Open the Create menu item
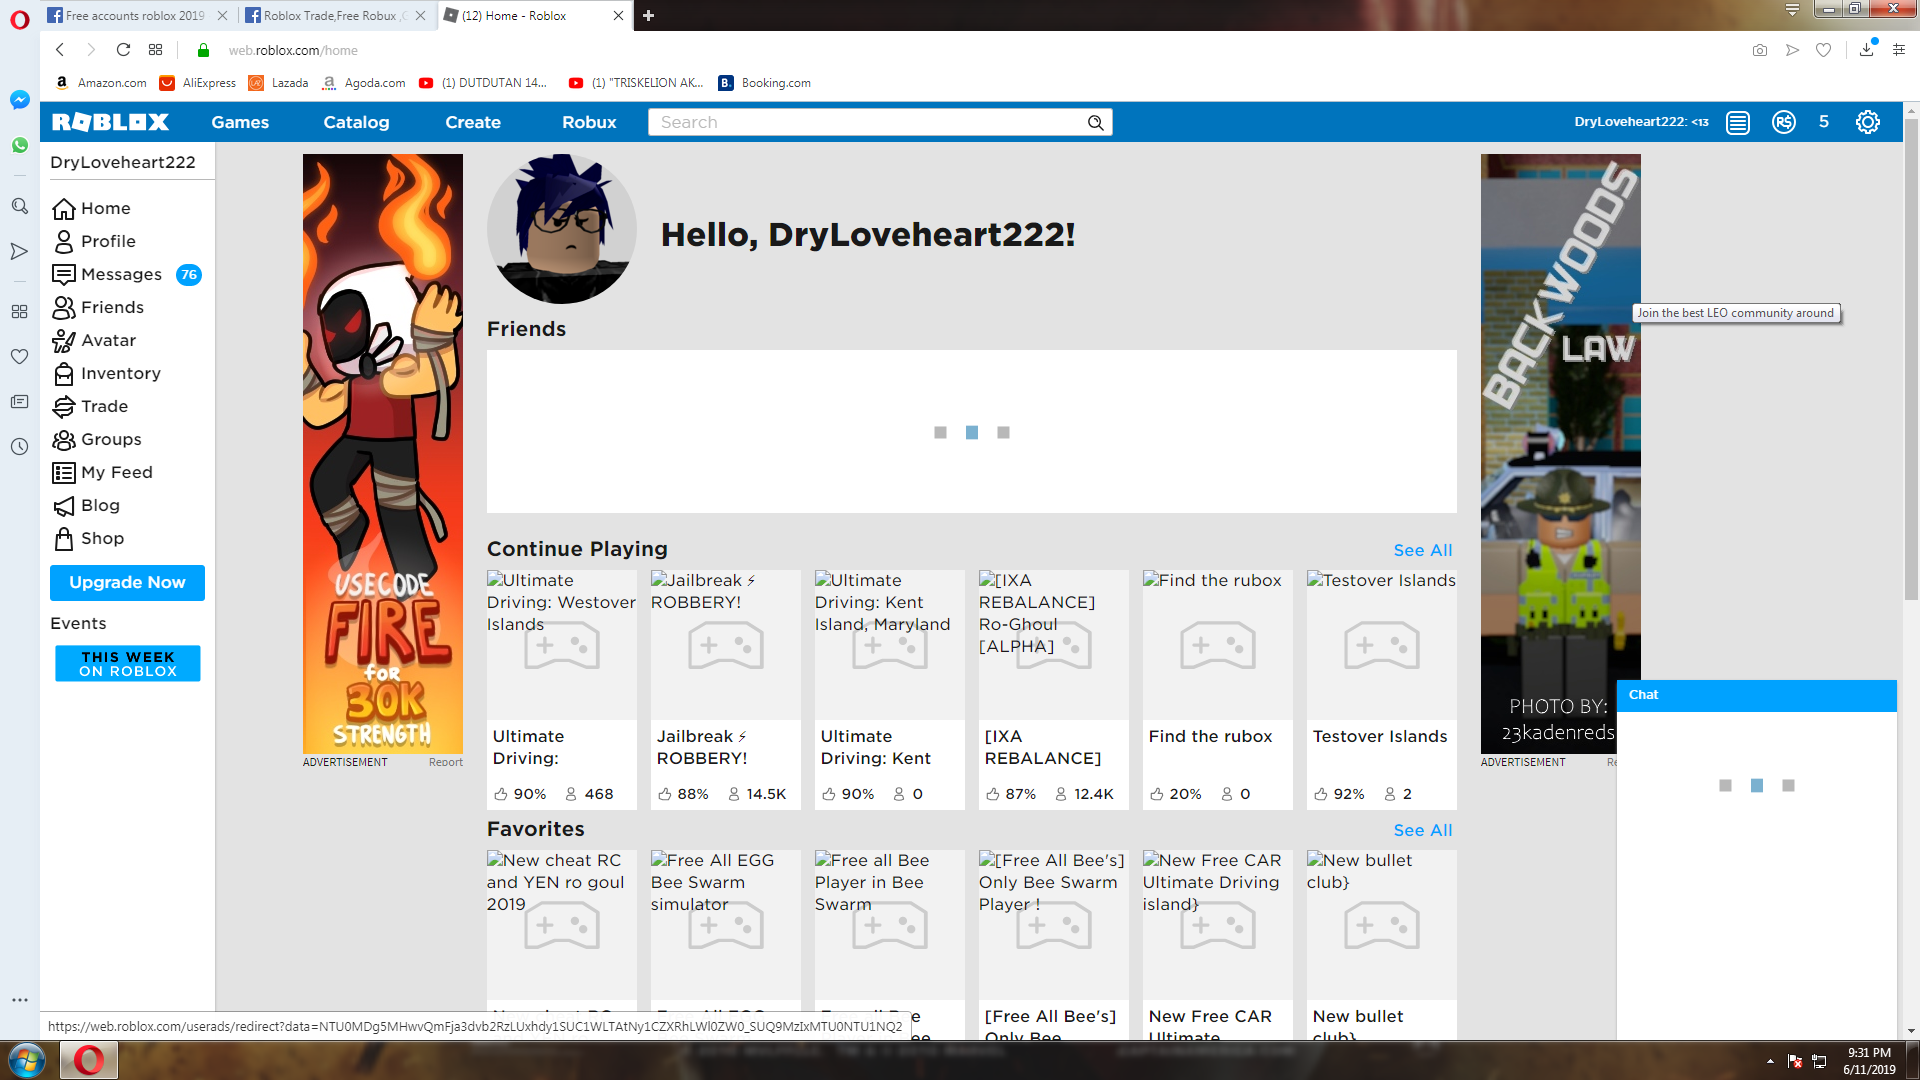This screenshot has width=1920, height=1080. pyautogui.click(x=473, y=122)
